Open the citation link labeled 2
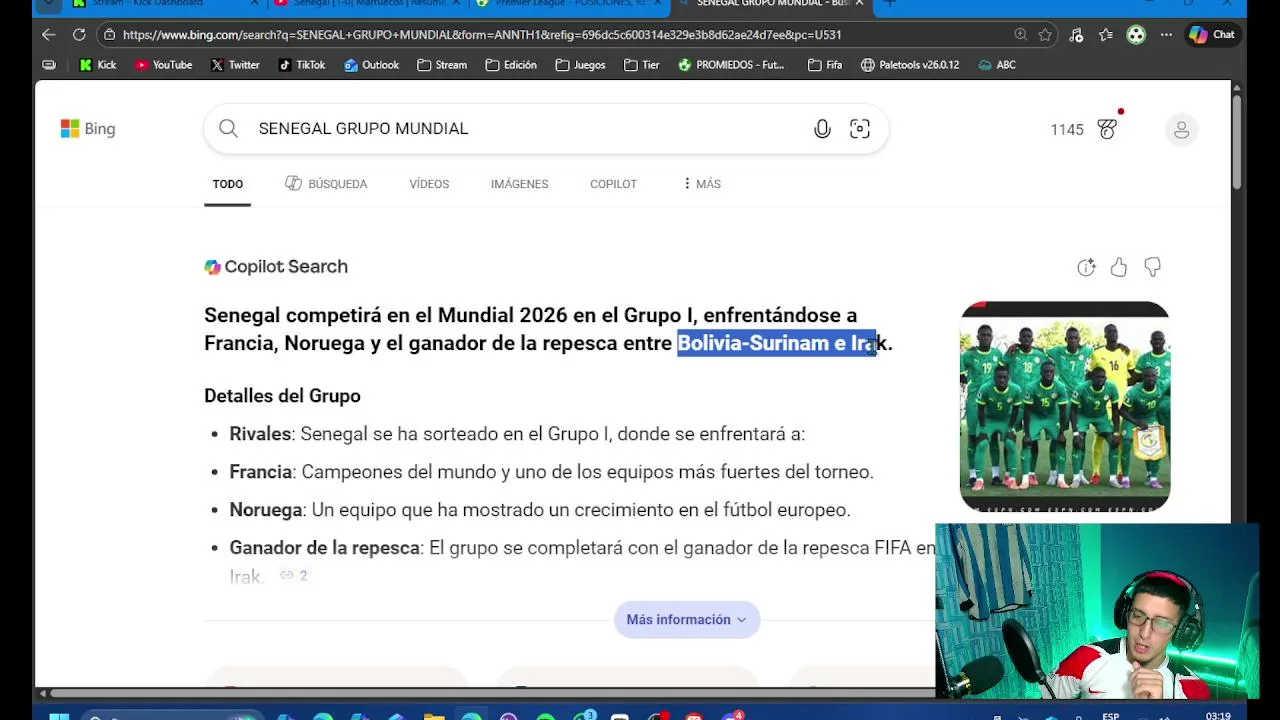The width and height of the screenshot is (1280, 720). click(294, 576)
